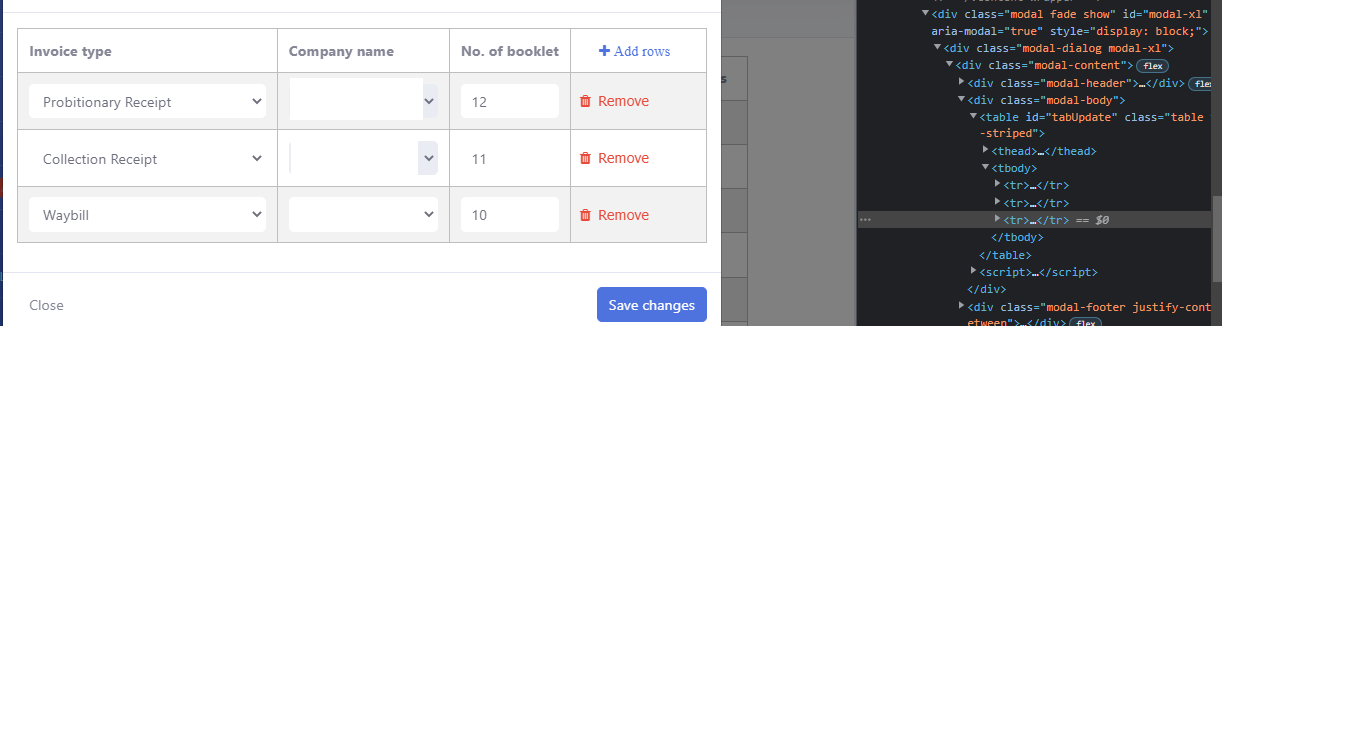1361x736 pixels.
Task: Click the three-dots icon beside selected tr node
Action: point(865,220)
